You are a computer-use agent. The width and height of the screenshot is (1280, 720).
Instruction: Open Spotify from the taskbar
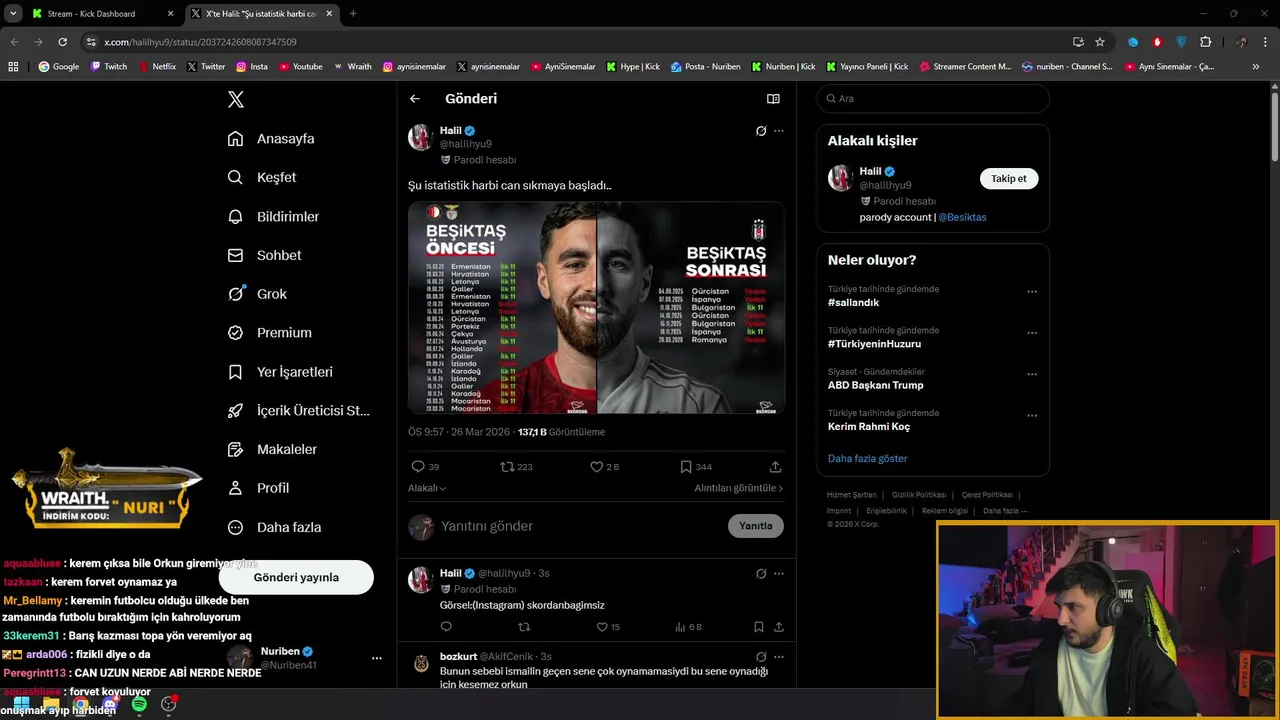click(x=139, y=705)
